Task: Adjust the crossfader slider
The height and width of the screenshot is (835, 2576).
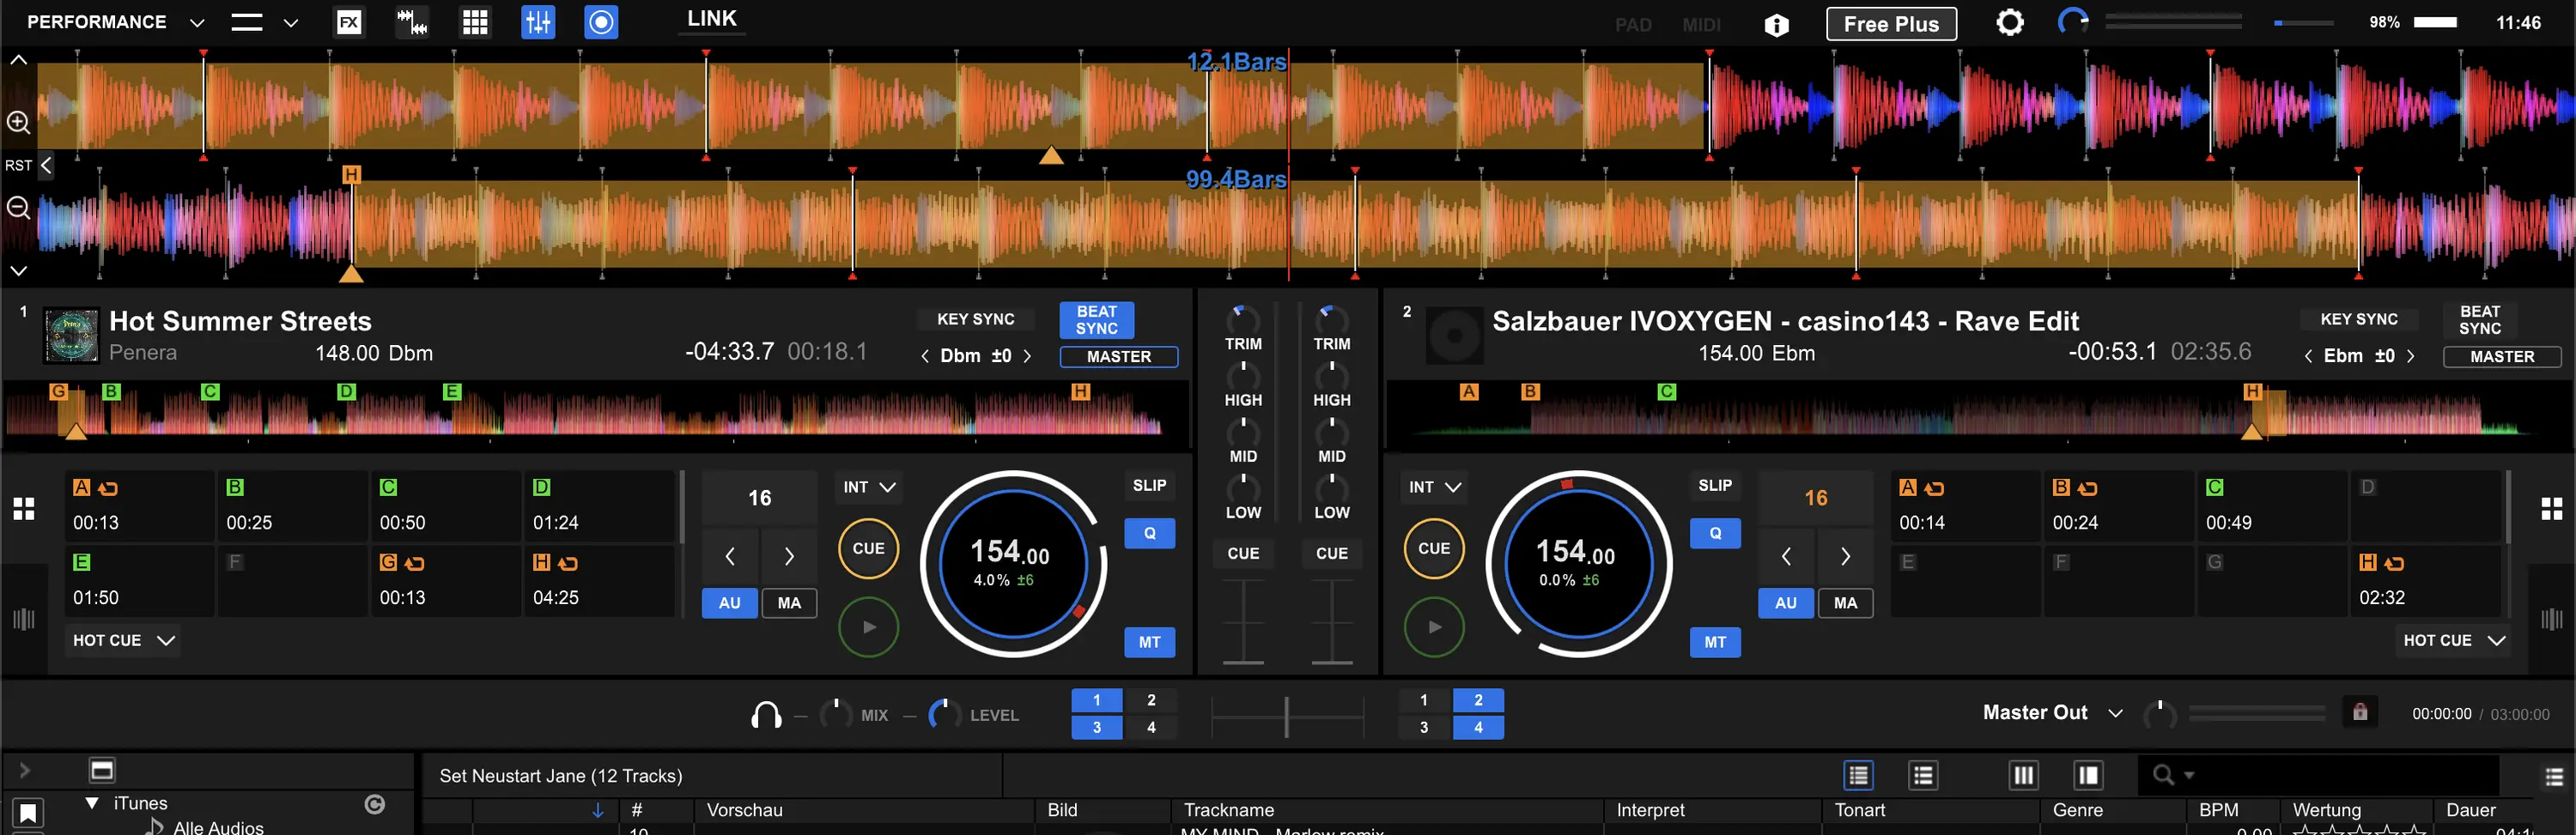Action: pos(1287,716)
